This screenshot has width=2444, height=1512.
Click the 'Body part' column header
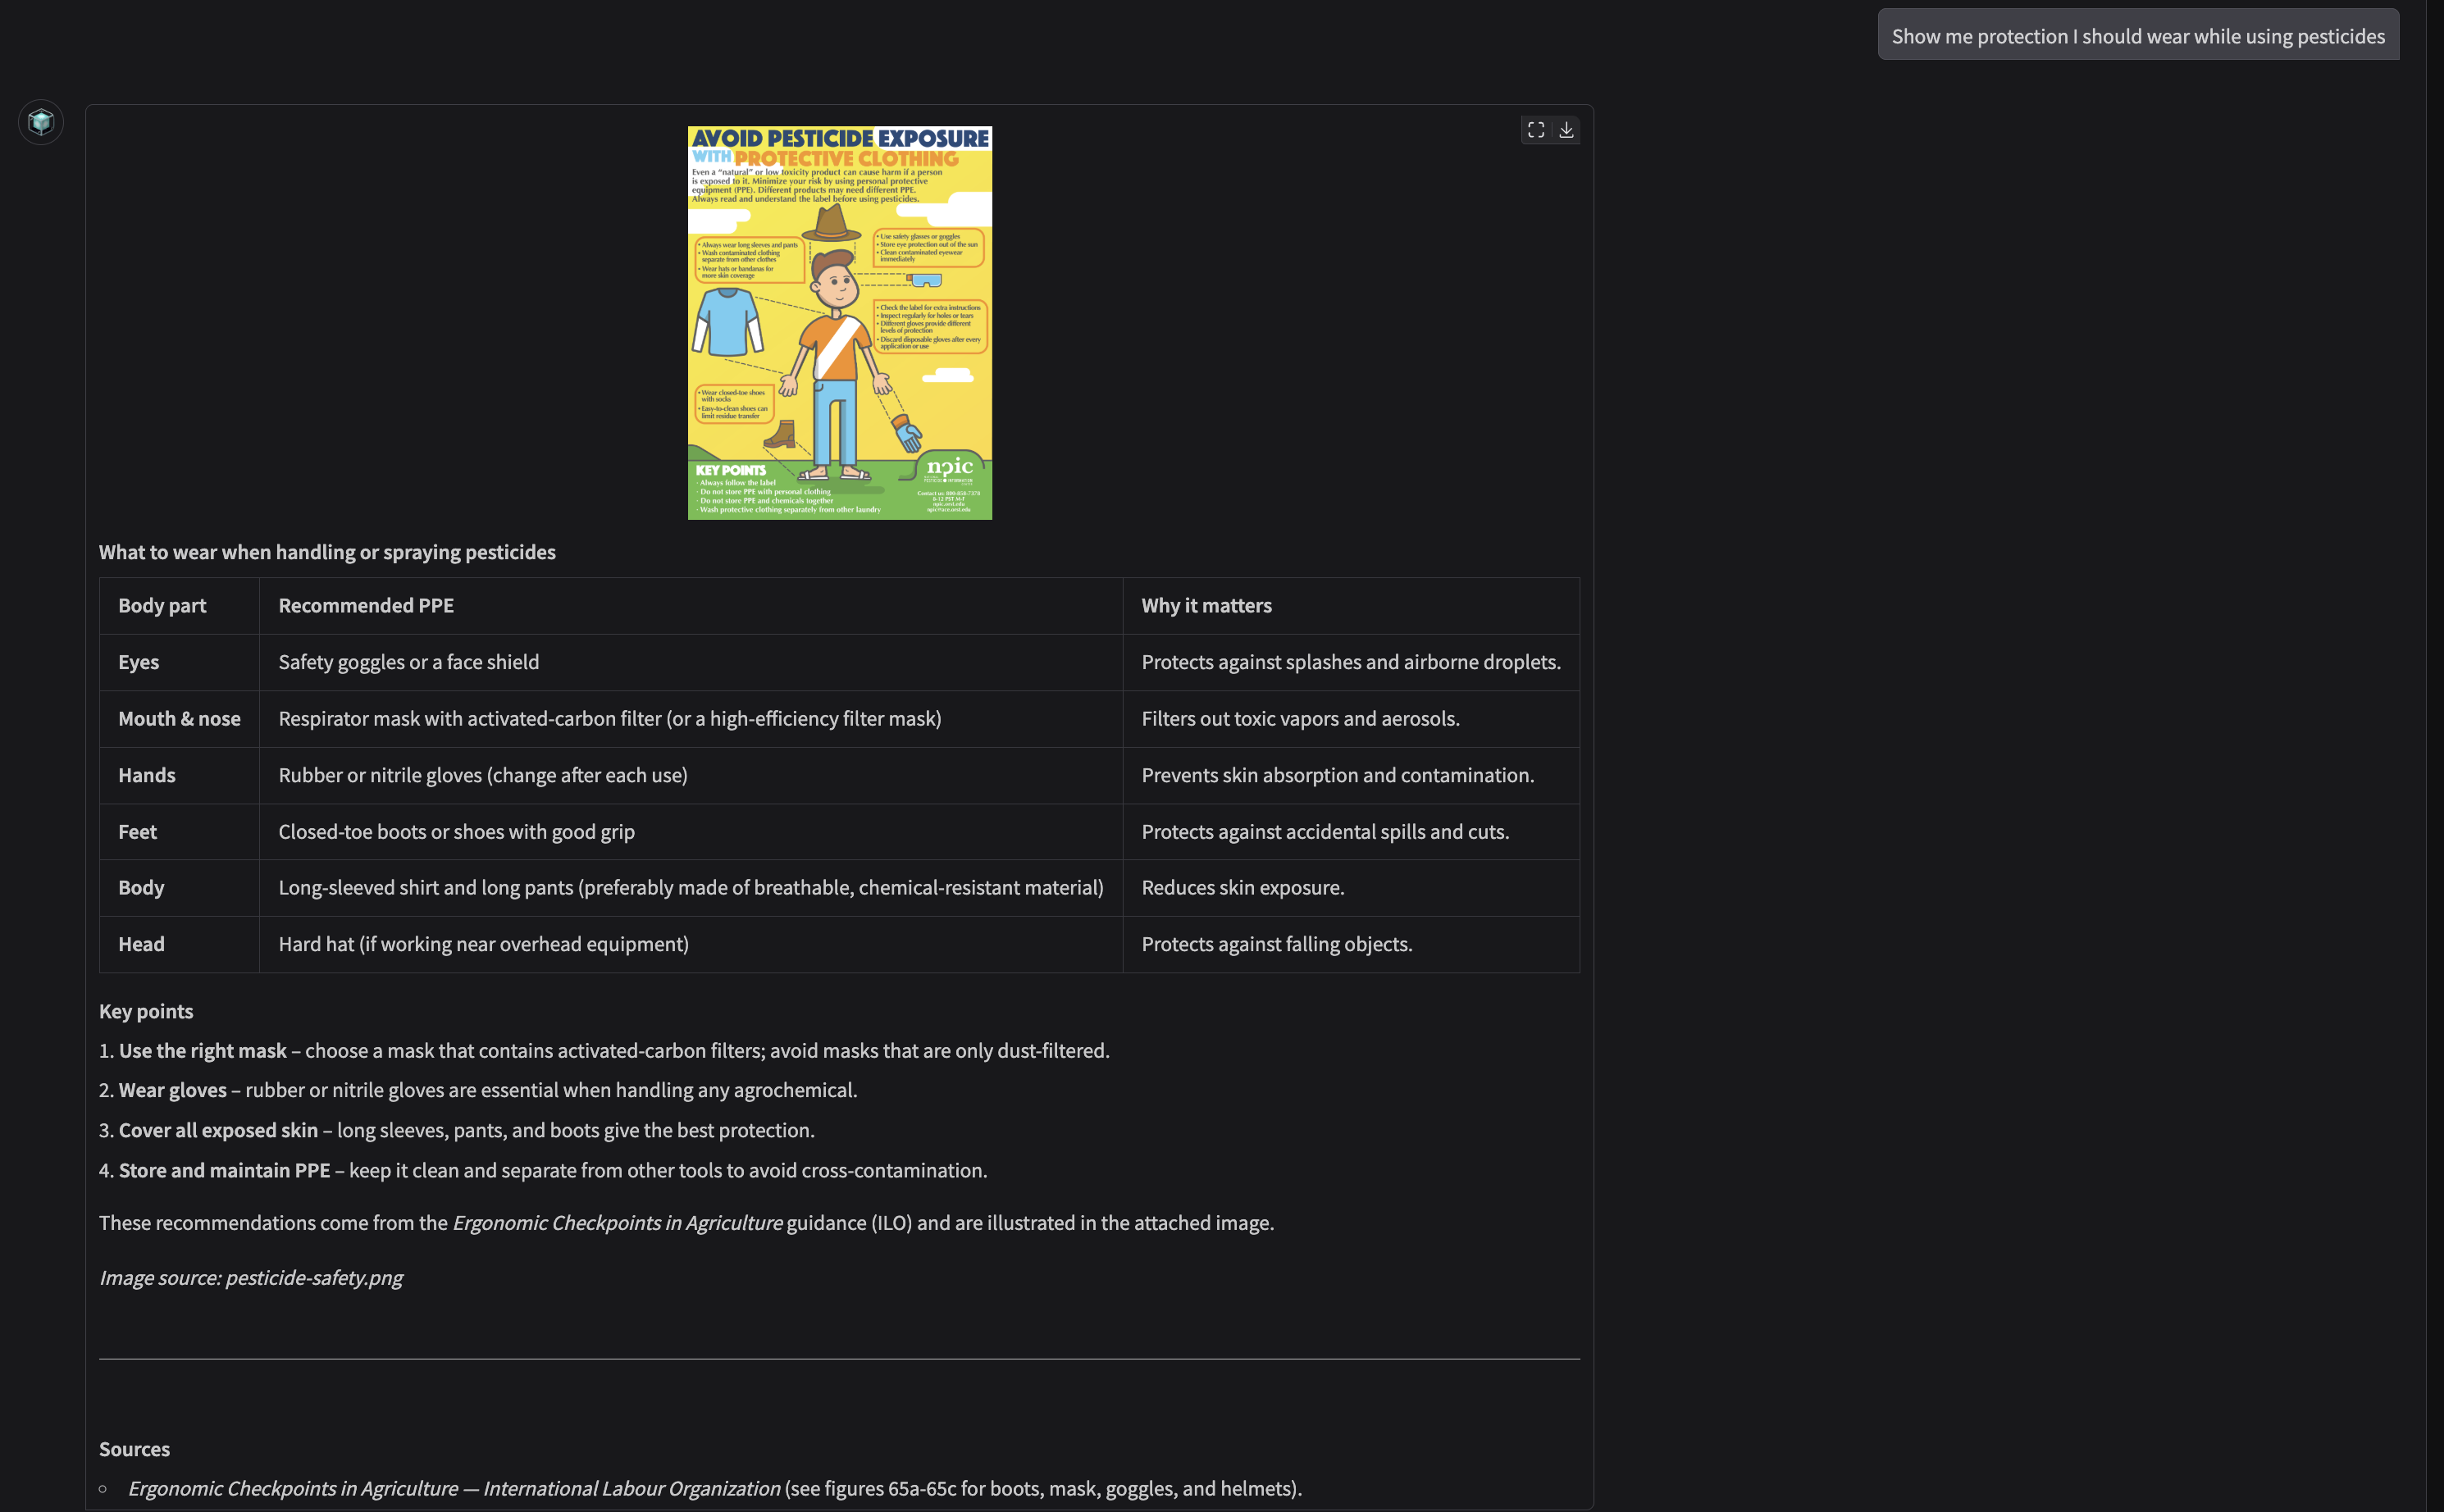tap(162, 605)
